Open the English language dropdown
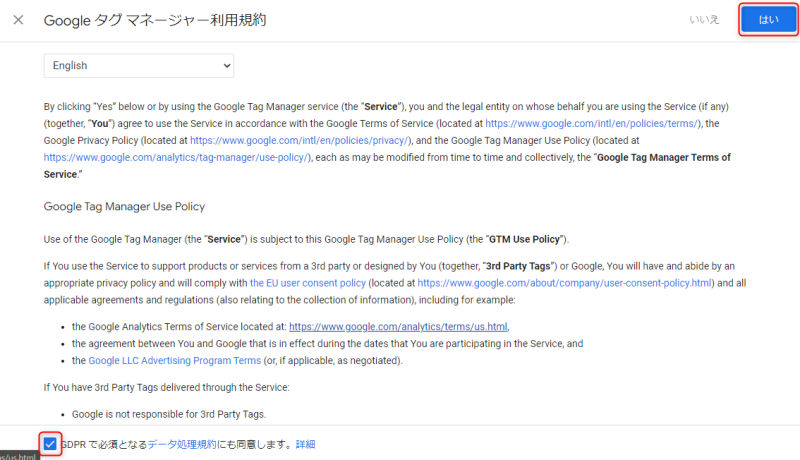800x460 pixels. pos(139,66)
